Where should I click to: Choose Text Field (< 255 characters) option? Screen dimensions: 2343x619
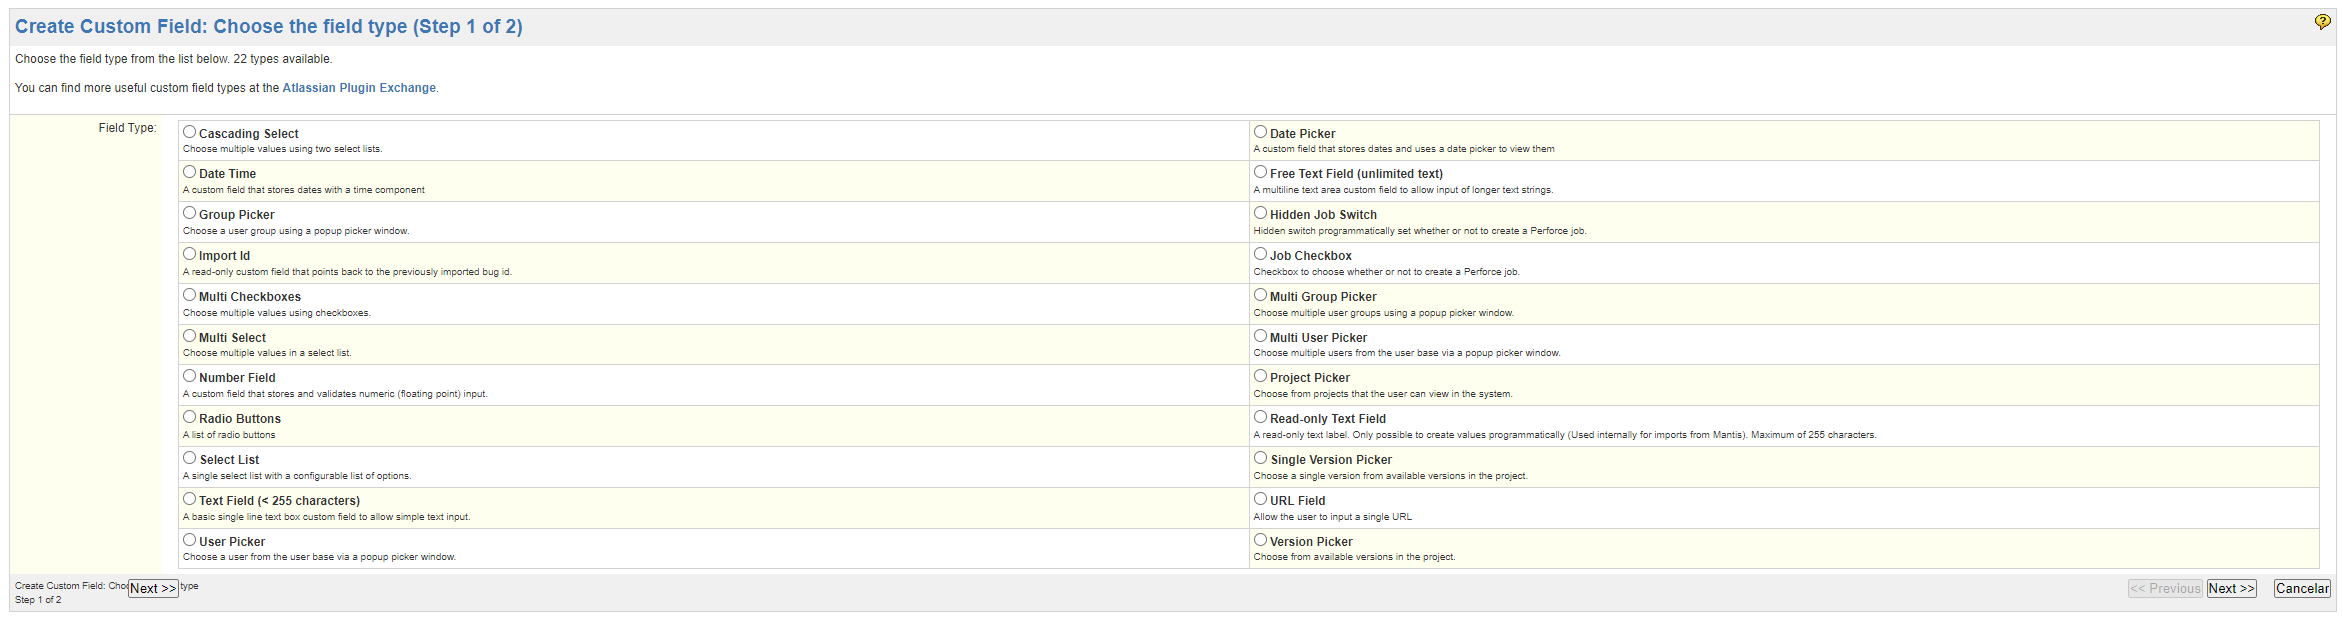[189, 499]
